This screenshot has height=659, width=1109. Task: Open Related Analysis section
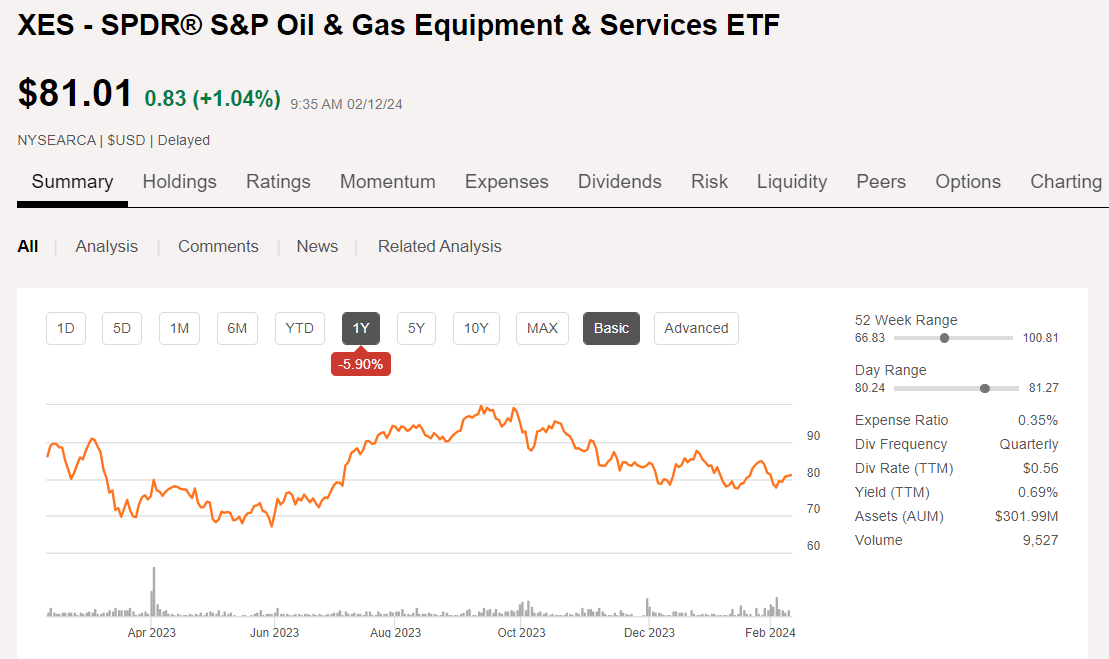point(439,245)
